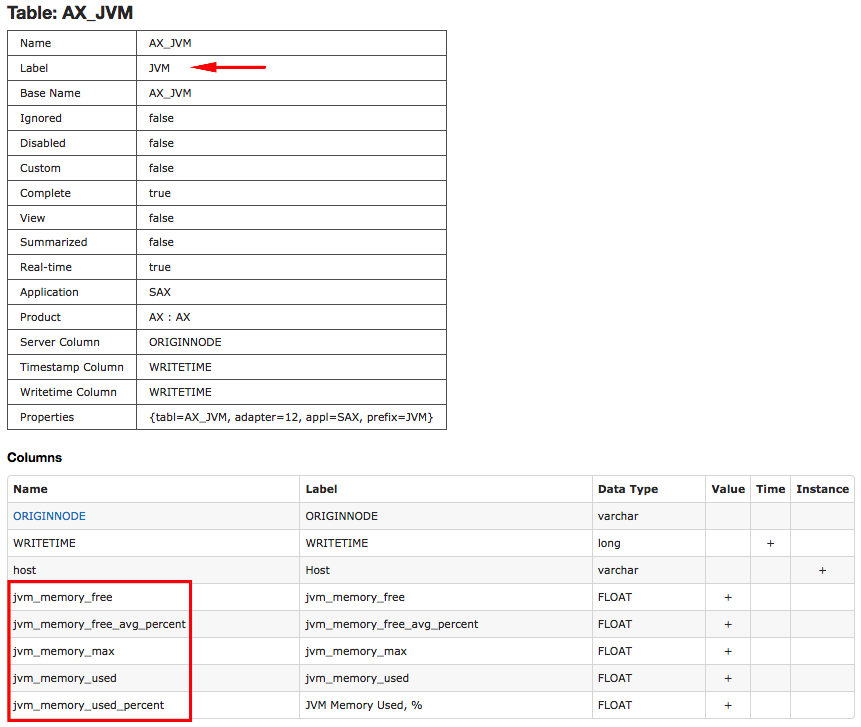
Task: Click the red arrow next to JVM label
Action: [x=229, y=68]
